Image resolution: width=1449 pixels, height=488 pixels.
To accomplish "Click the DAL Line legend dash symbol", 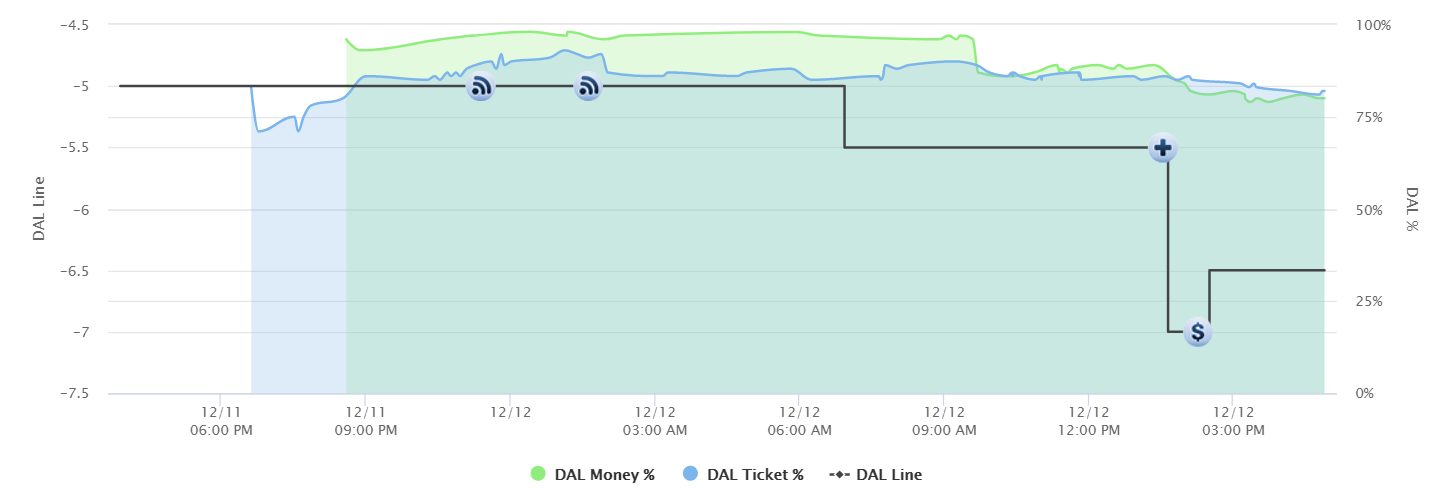I will [840, 475].
